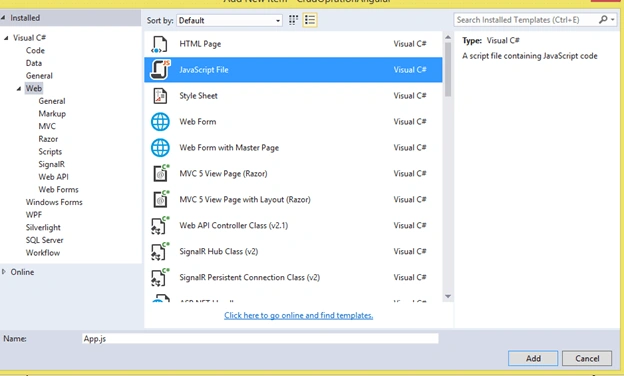624x376 pixels.
Task: Select General under the Web node
Action: [52, 101]
